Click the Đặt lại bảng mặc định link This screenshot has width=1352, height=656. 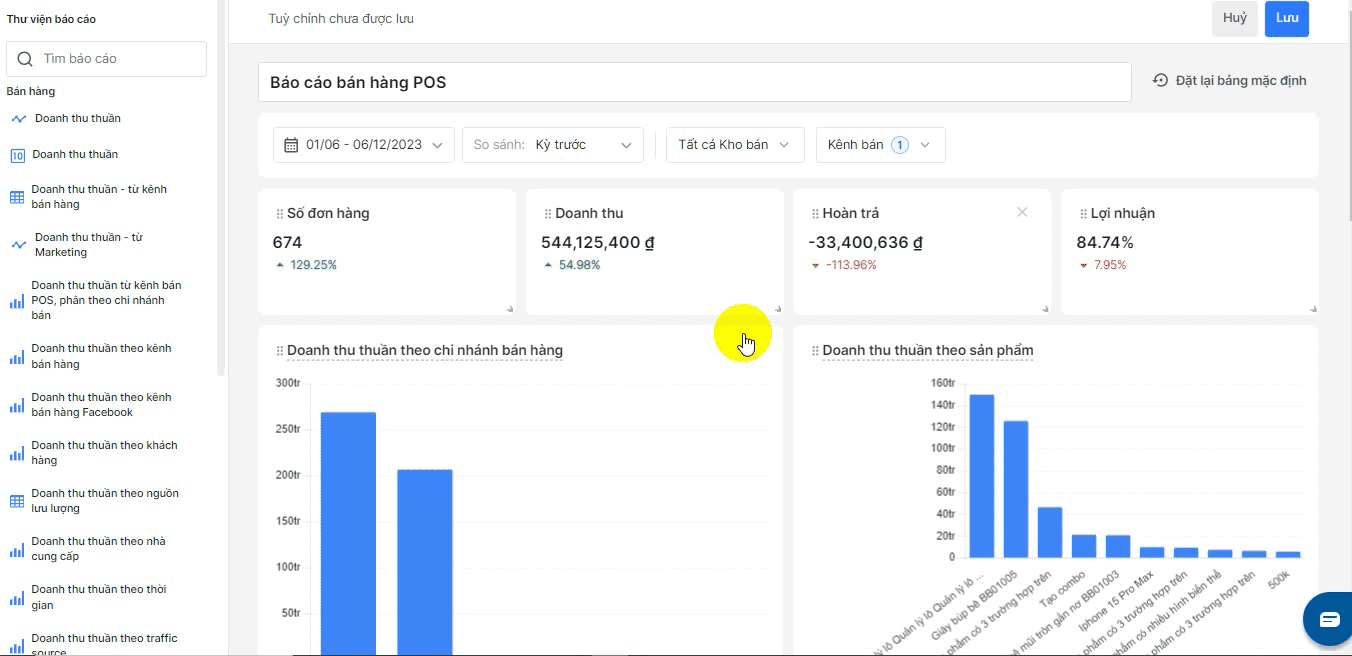coord(1240,81)
